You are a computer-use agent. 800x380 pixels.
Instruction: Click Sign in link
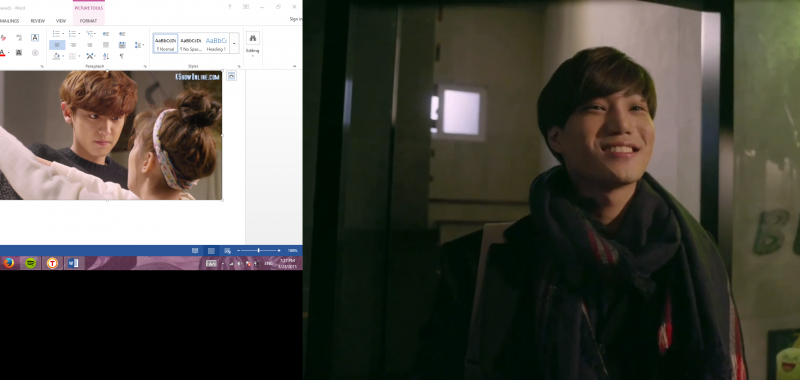[x=296, y=19]
